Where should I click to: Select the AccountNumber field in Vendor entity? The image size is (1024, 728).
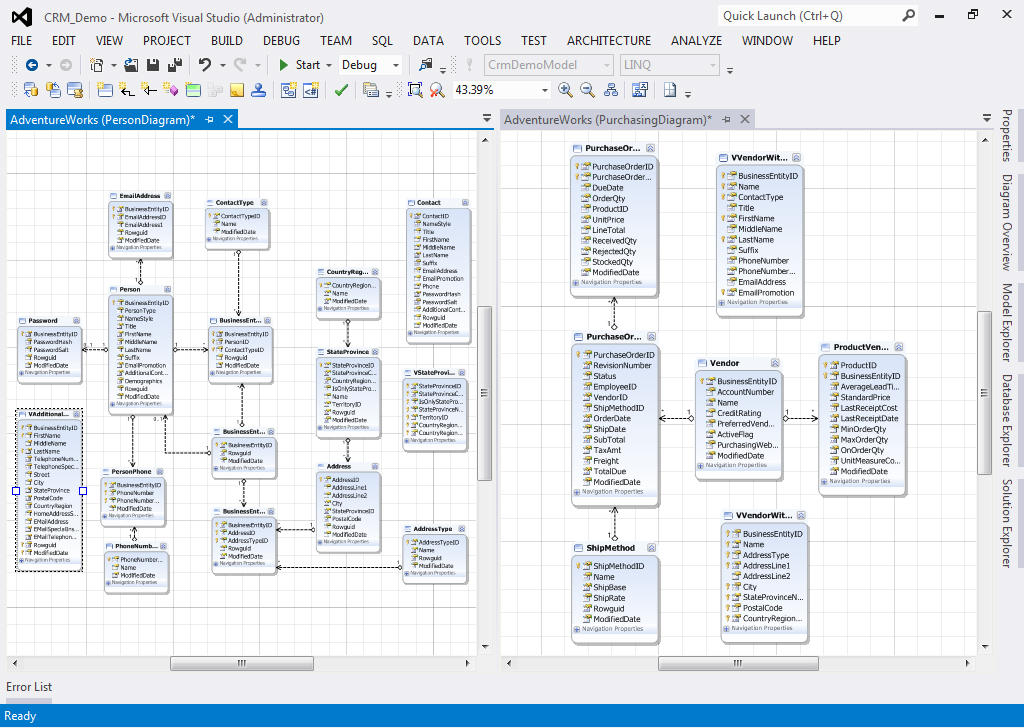(x=745, y=392)
